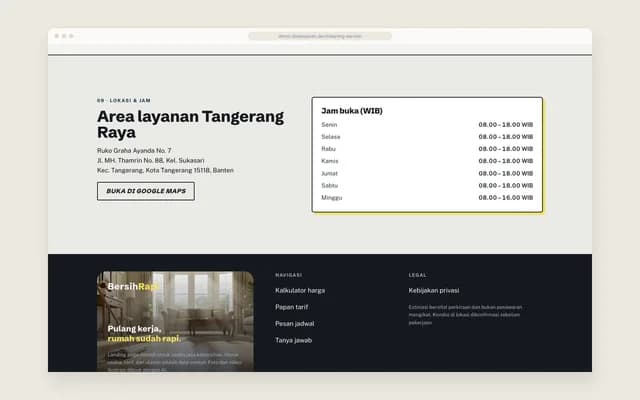Click the Lokasi & Jam section label

pos(124,100)
